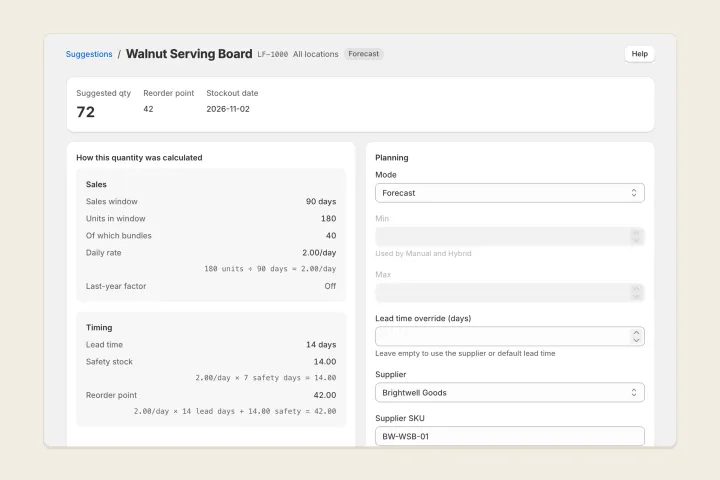Increase lead time override with stepper arrows
720x480 pixels.
pyautogui.click(x=636, y=333)
